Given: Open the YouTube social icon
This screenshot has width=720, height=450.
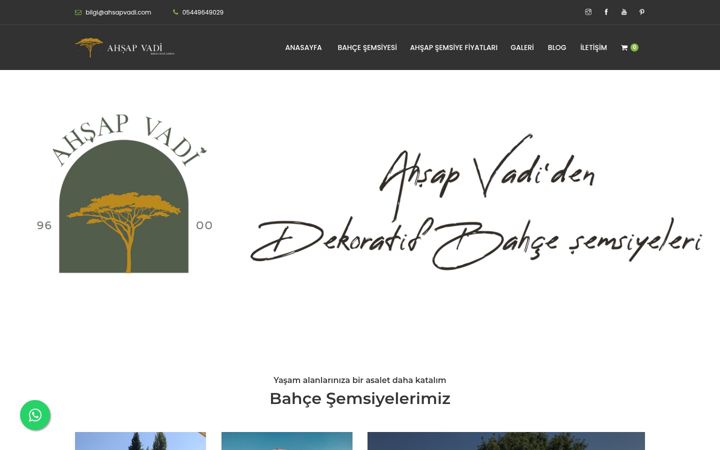Looking at the screenshot, I should [x=624, y=12].
